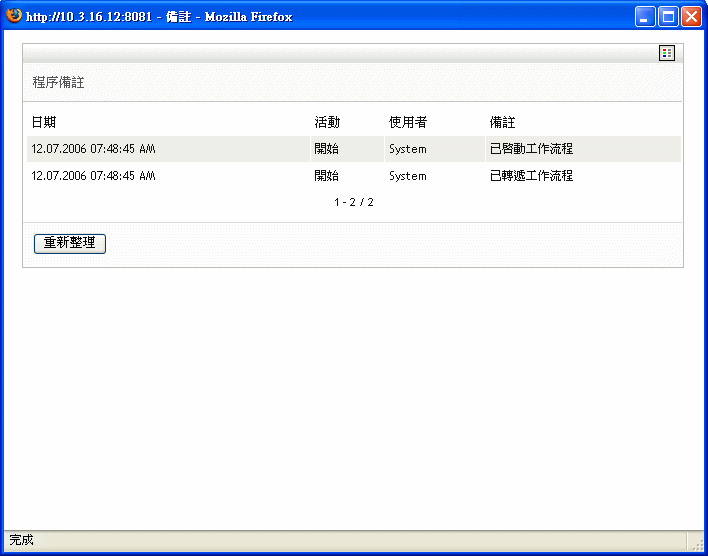This screenshot has height=556, width=708.
Task: Click the colored grid icon in panel header
Action: [666, 53]
